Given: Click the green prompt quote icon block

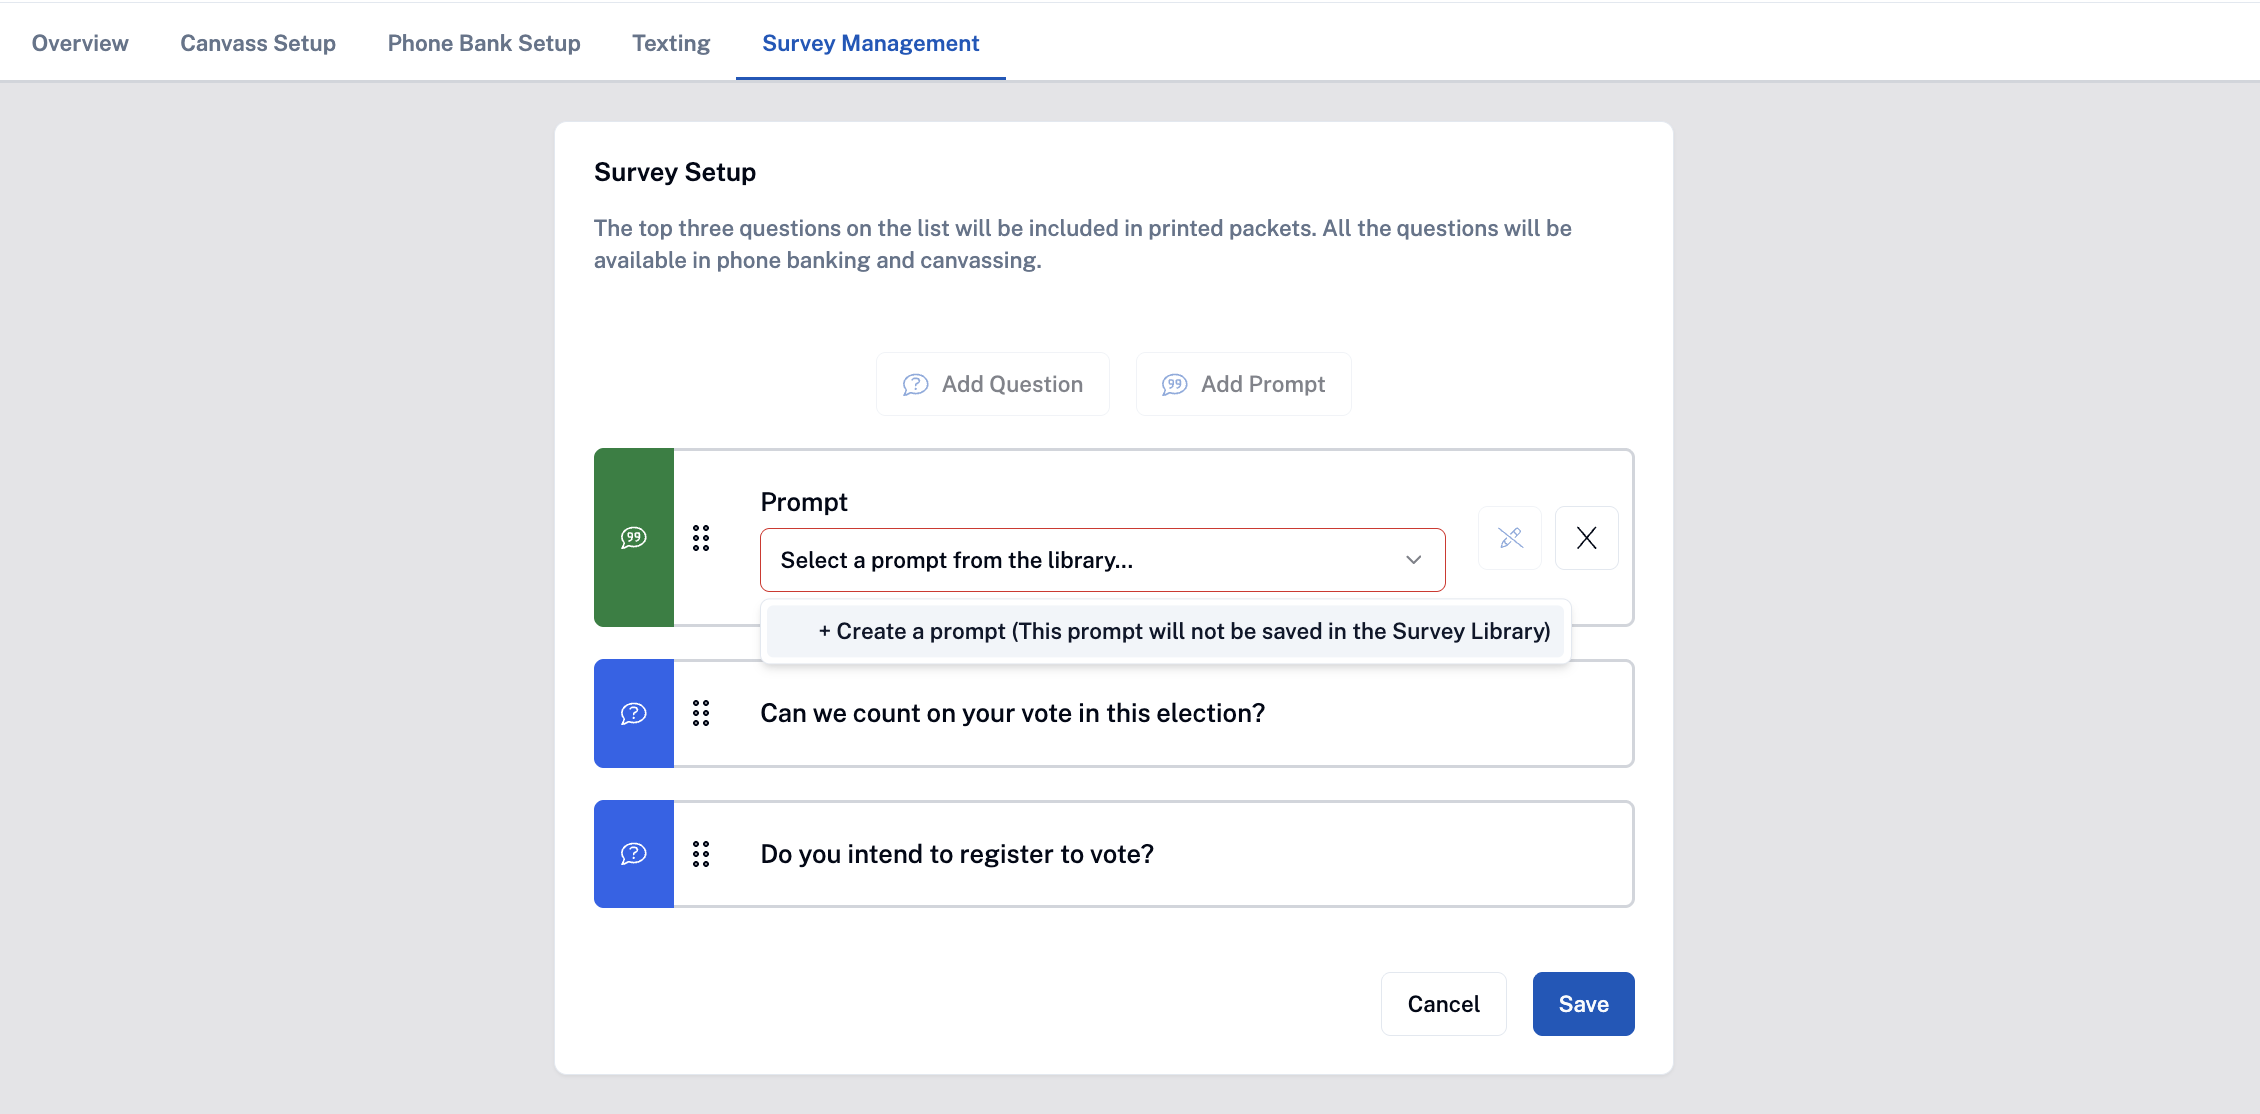Looking at the screenshot, I should pos(634,538).
